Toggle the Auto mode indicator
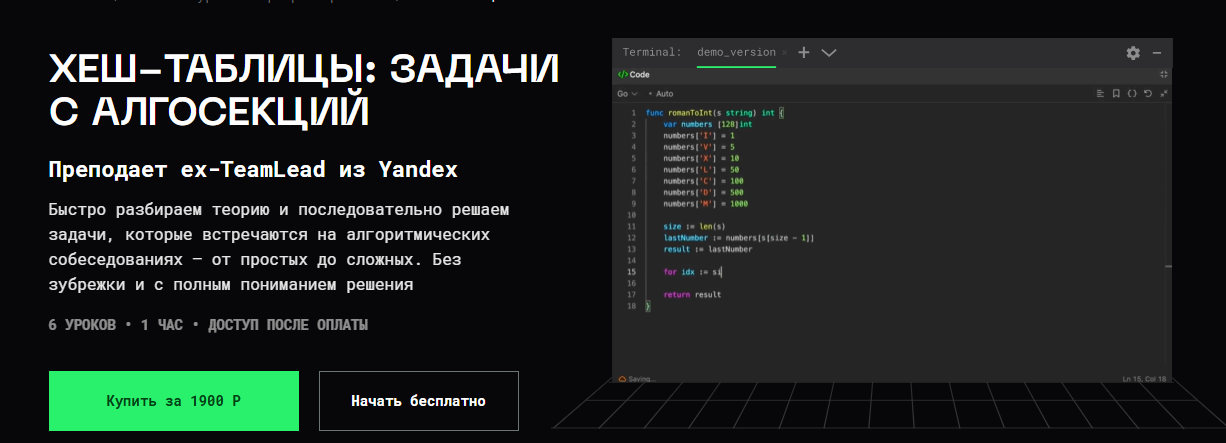Screen dimensions: 1226x443 click(661, 93)
